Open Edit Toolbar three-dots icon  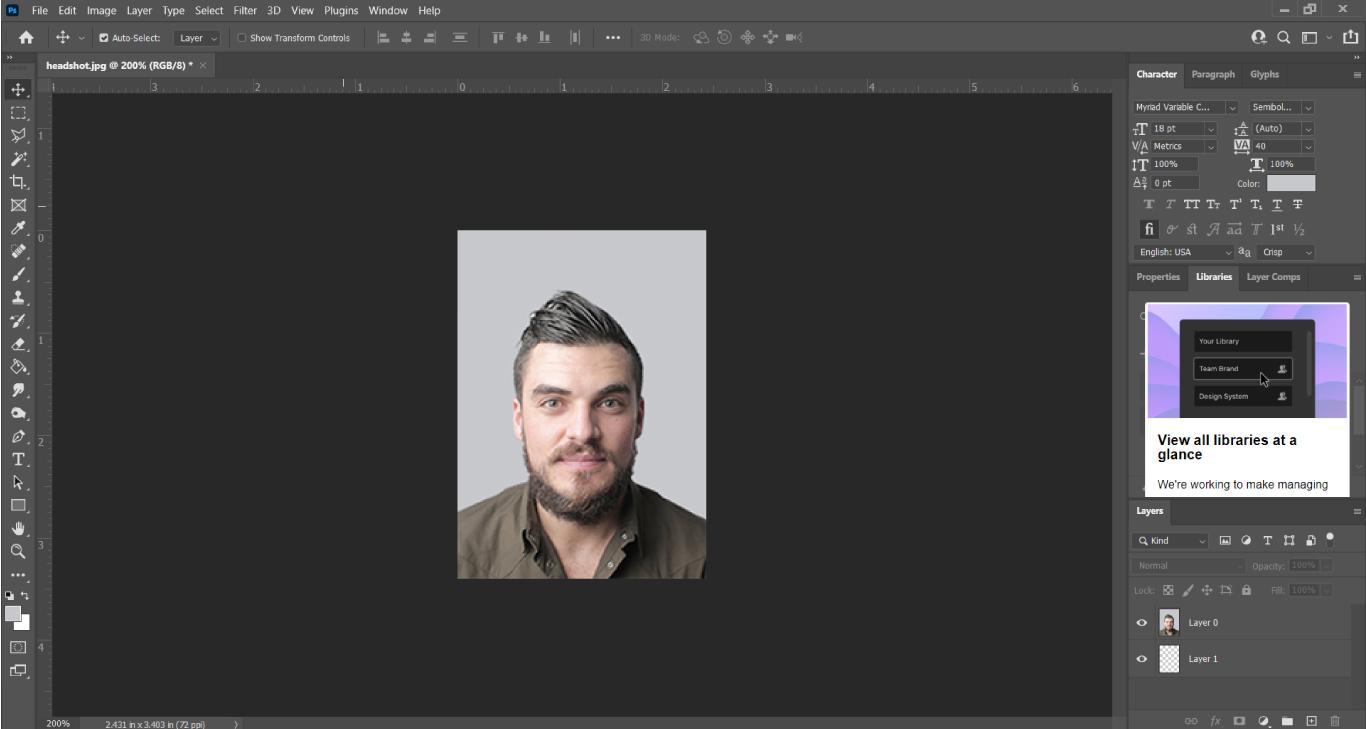click(18, 575)
